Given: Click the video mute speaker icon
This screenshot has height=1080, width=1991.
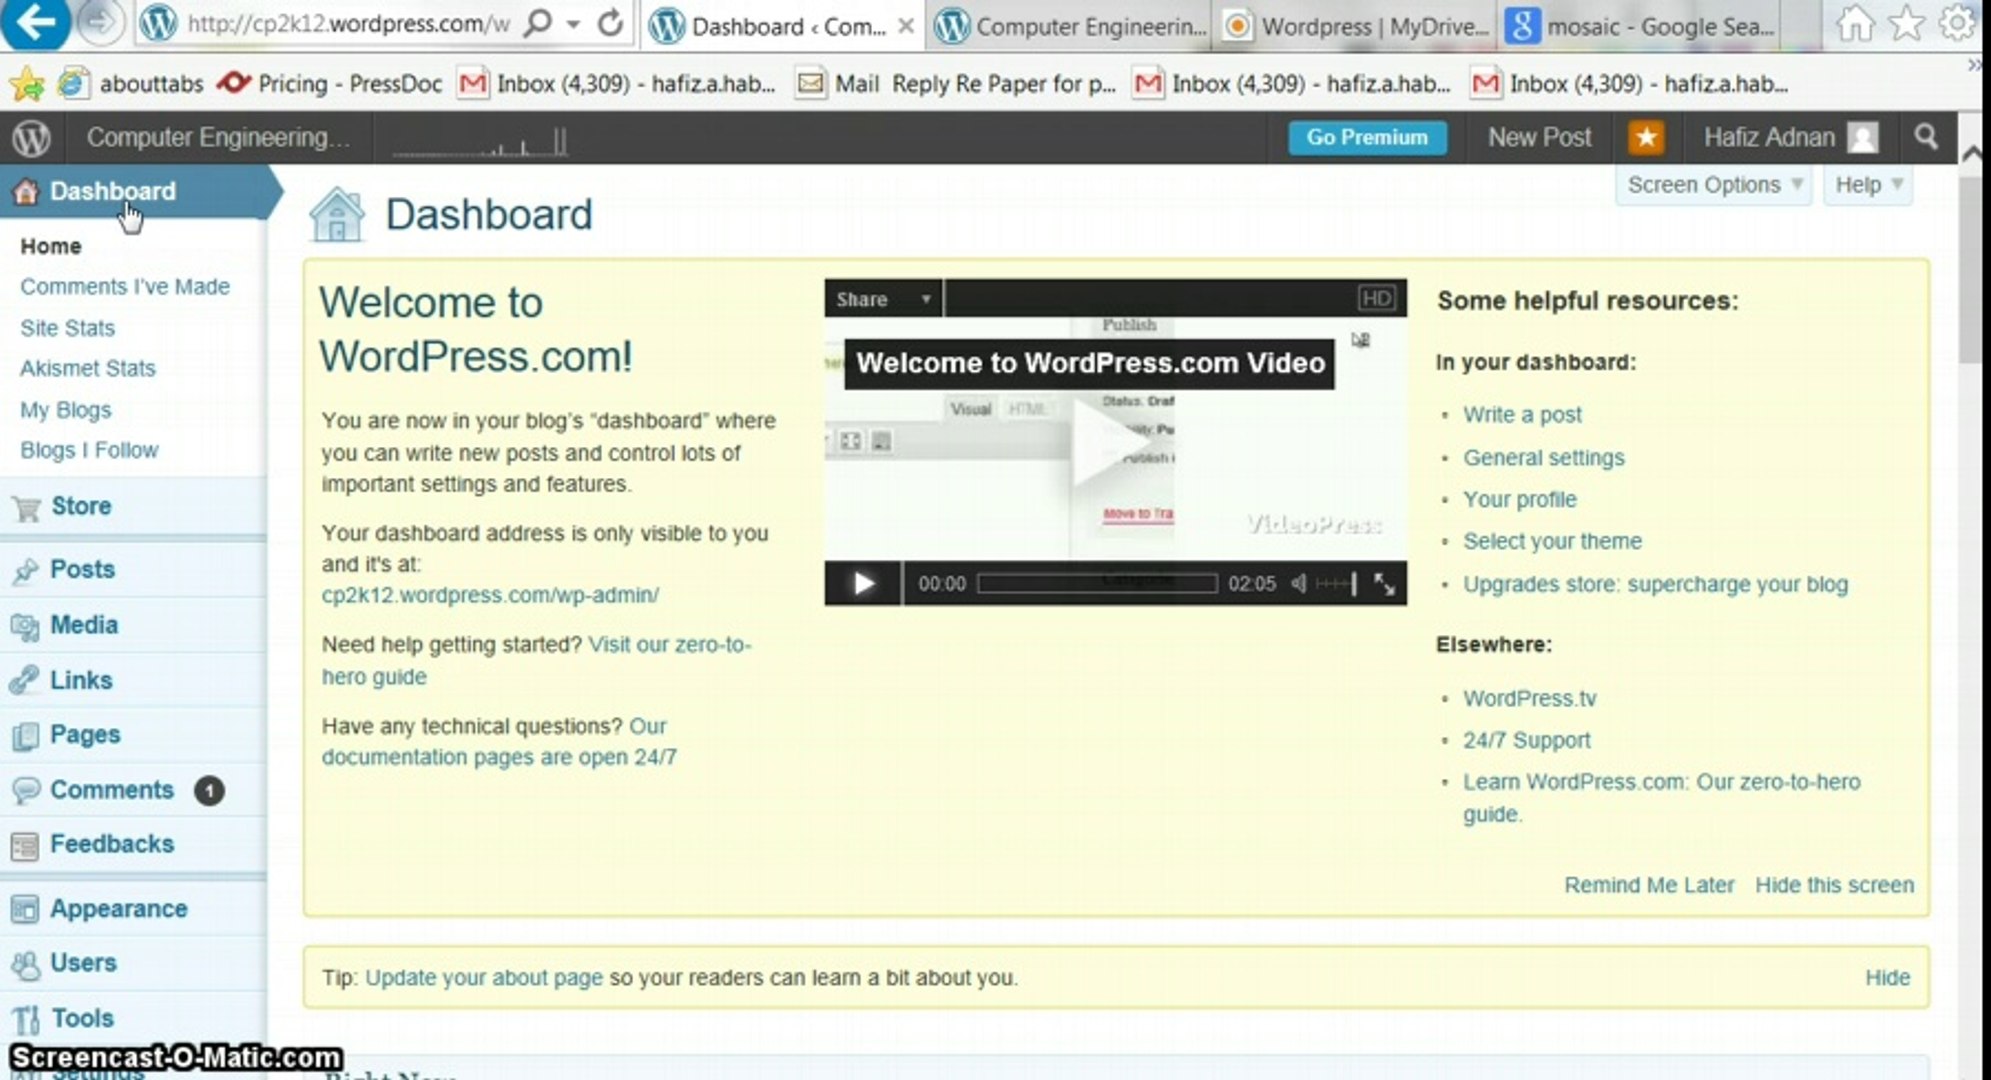Looking at the screenshot, I should point(1298,583).
